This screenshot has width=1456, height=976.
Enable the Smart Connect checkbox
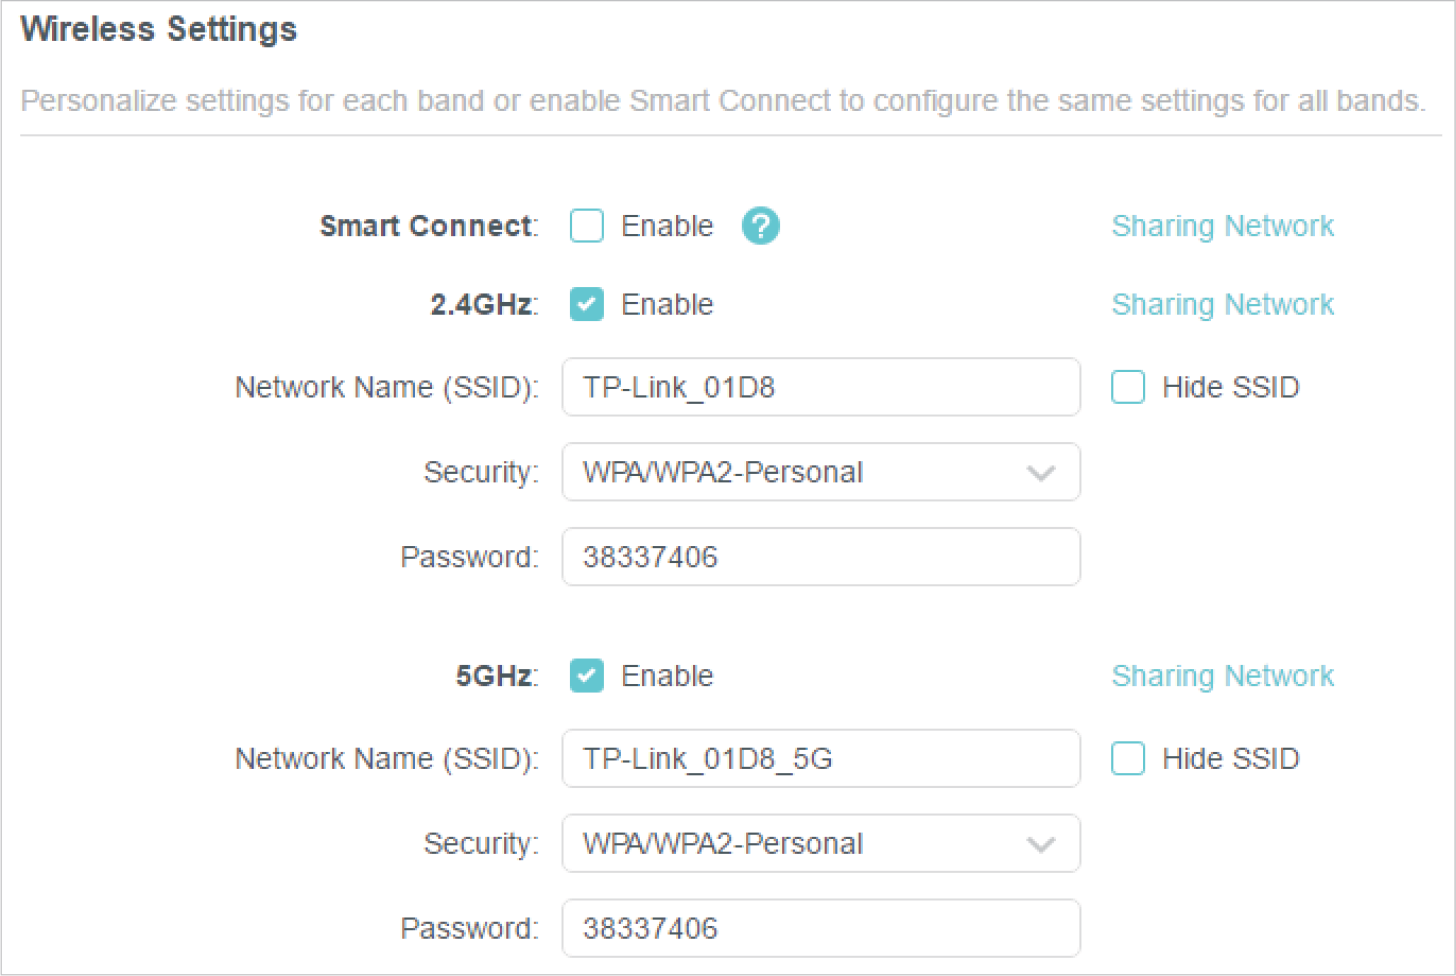point(587,226)
